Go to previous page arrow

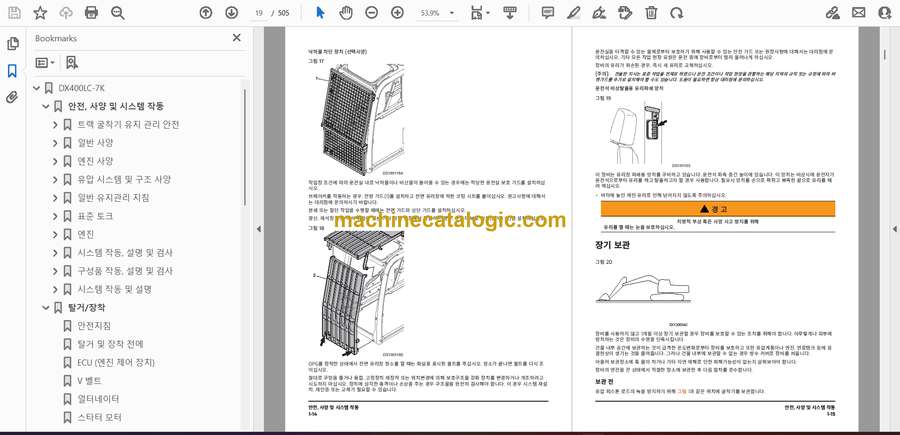tap(206, 13)
